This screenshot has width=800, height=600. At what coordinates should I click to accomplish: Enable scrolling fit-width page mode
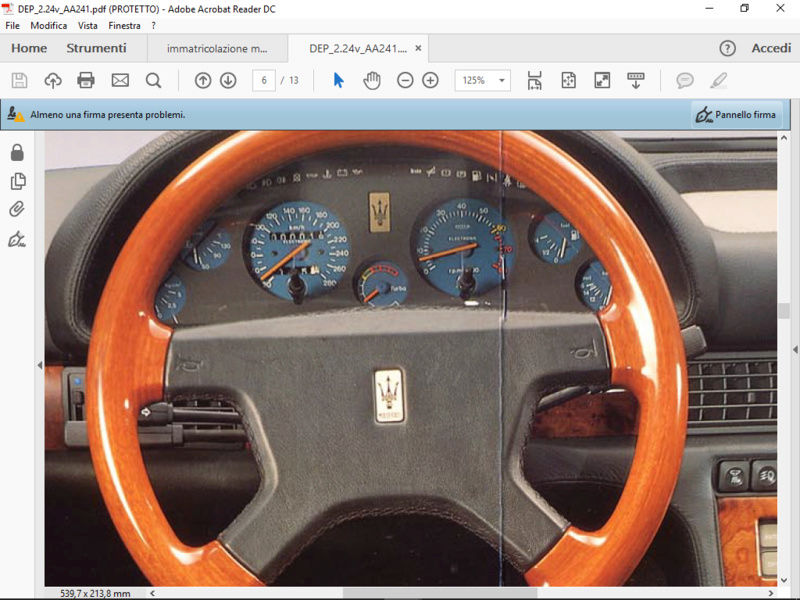(x=534, y=81)
